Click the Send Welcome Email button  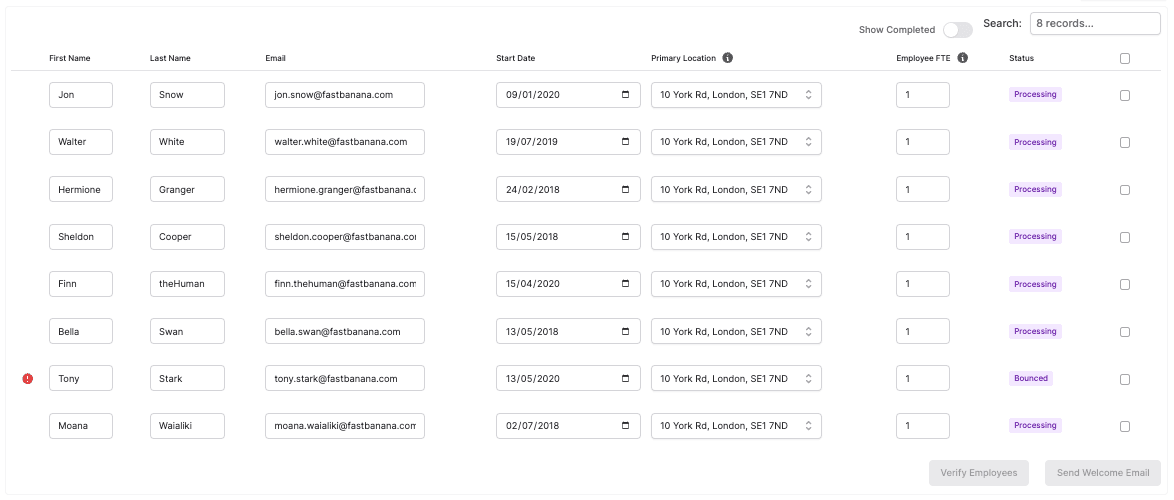click(x=1103, y=473)
